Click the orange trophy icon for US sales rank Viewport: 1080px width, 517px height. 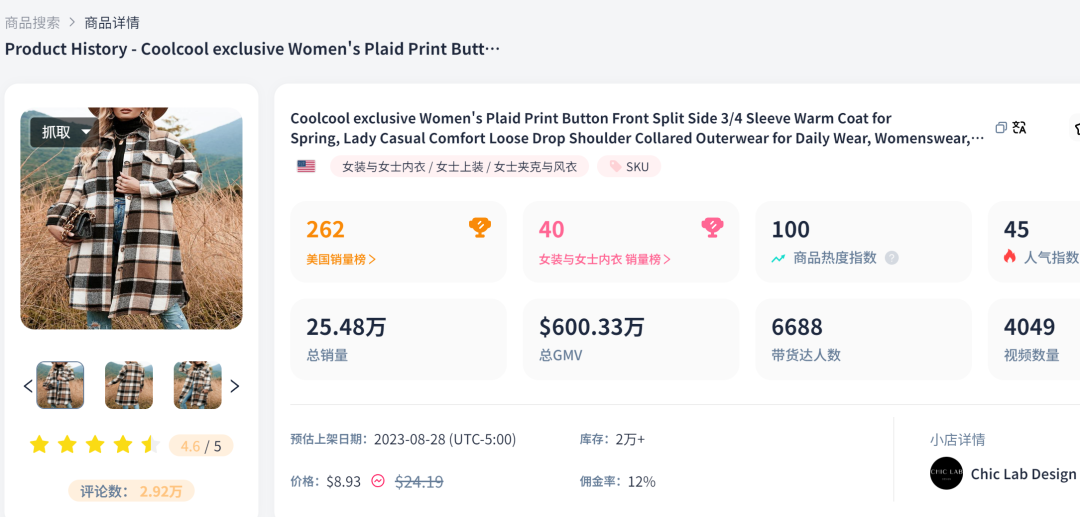click(480, 228)
